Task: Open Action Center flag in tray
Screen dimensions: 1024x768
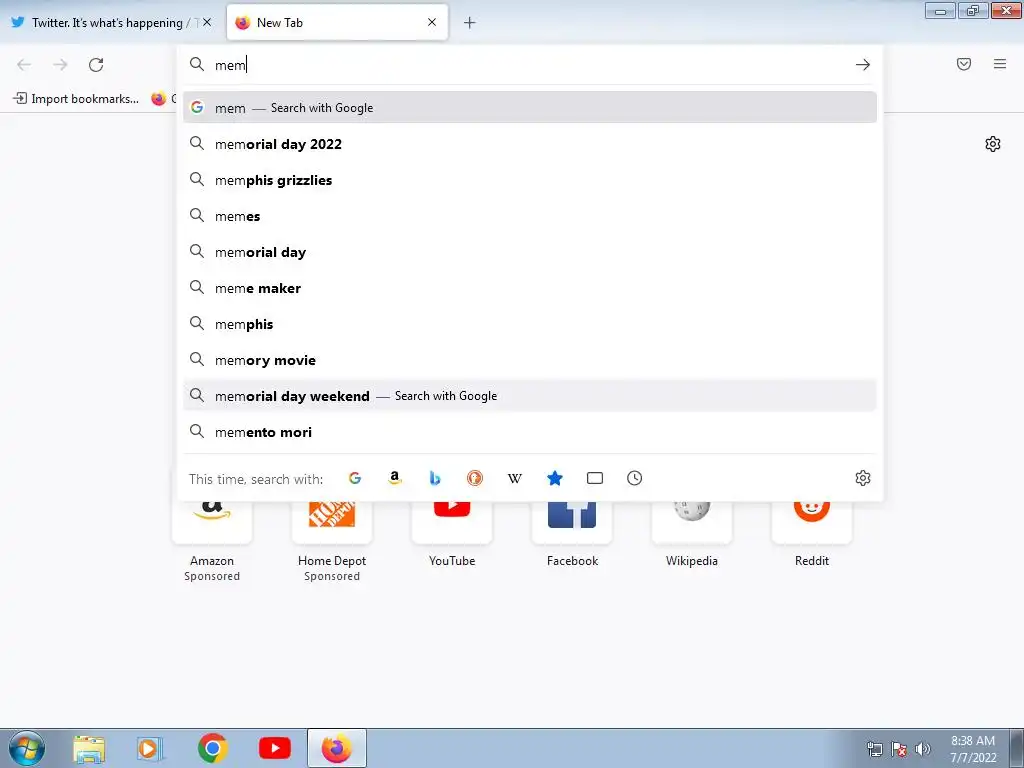Action: tap(899, 749)
